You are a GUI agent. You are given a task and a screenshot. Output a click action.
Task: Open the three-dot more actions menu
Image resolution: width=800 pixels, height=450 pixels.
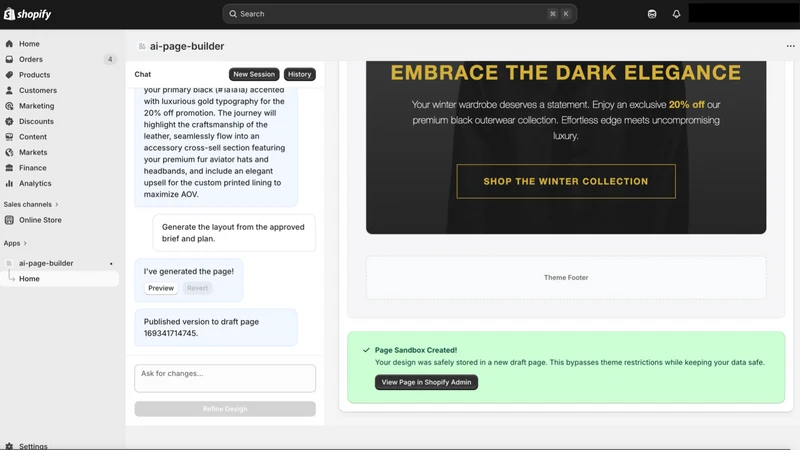click(790, 46)
